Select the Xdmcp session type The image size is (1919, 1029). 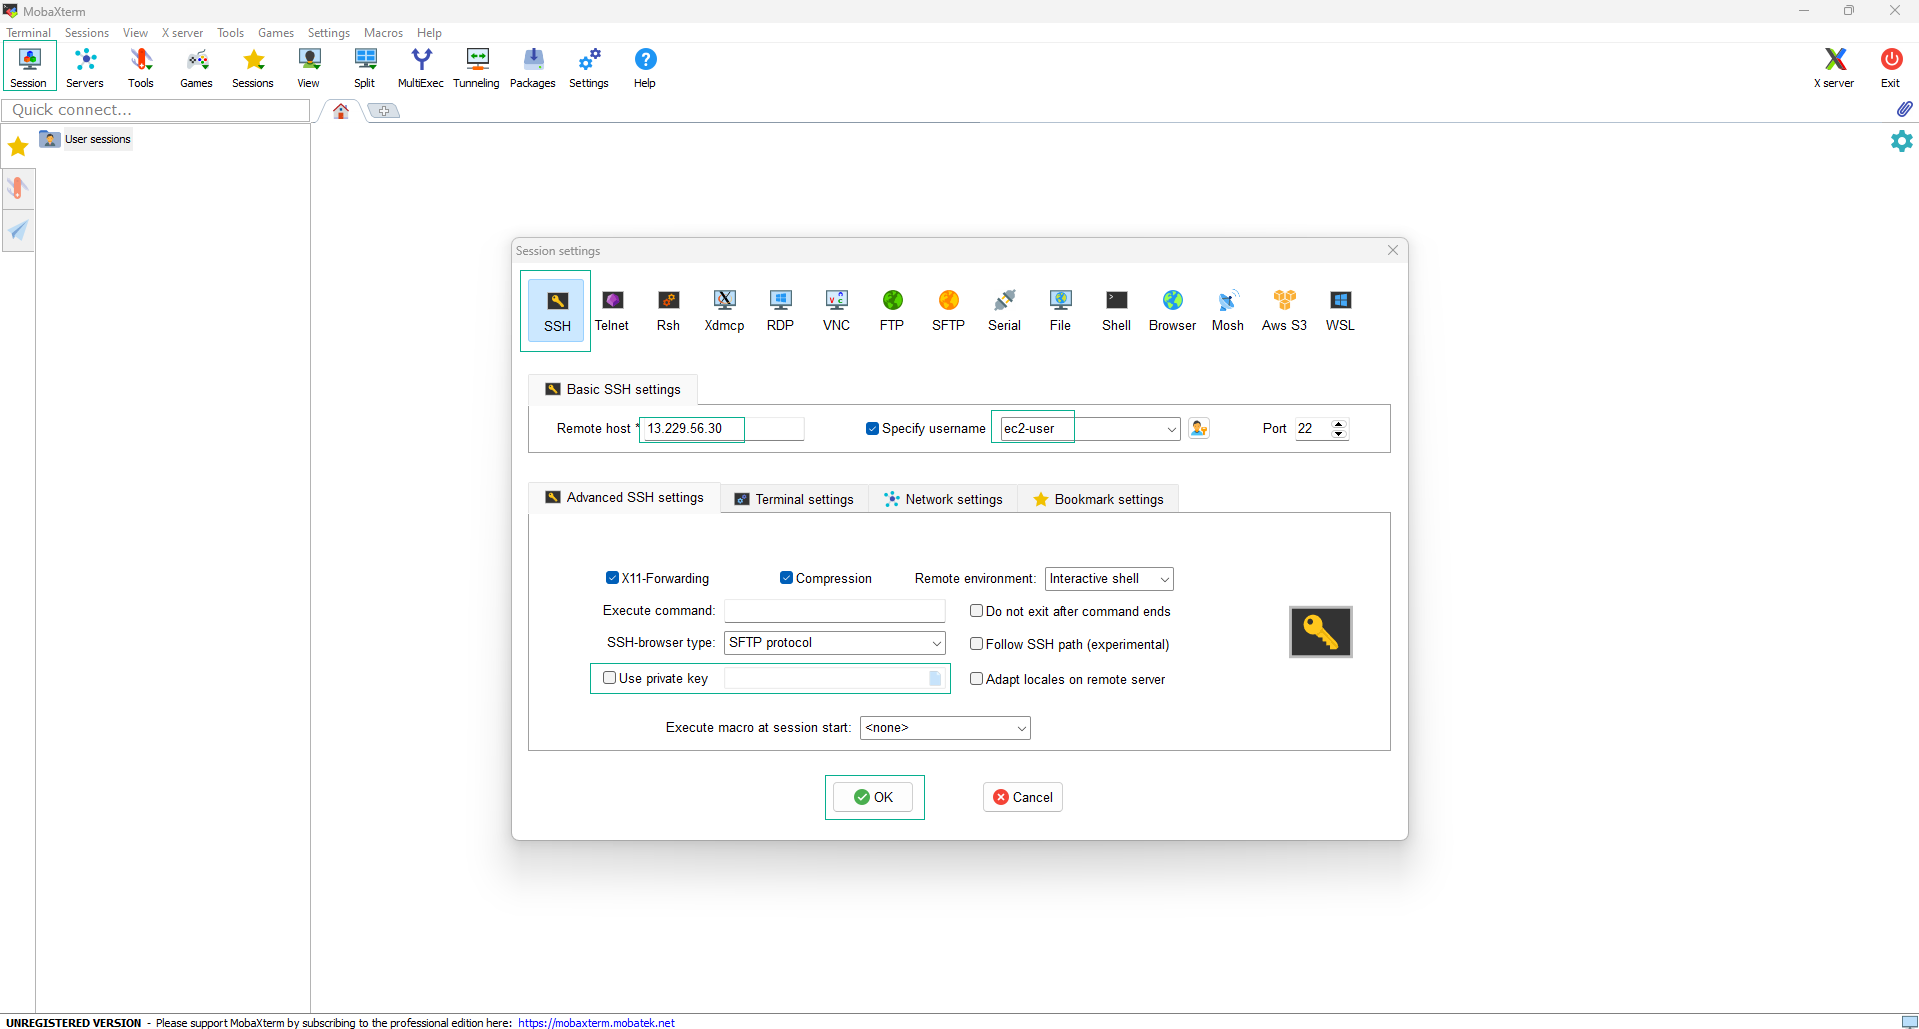click(724, 311)
